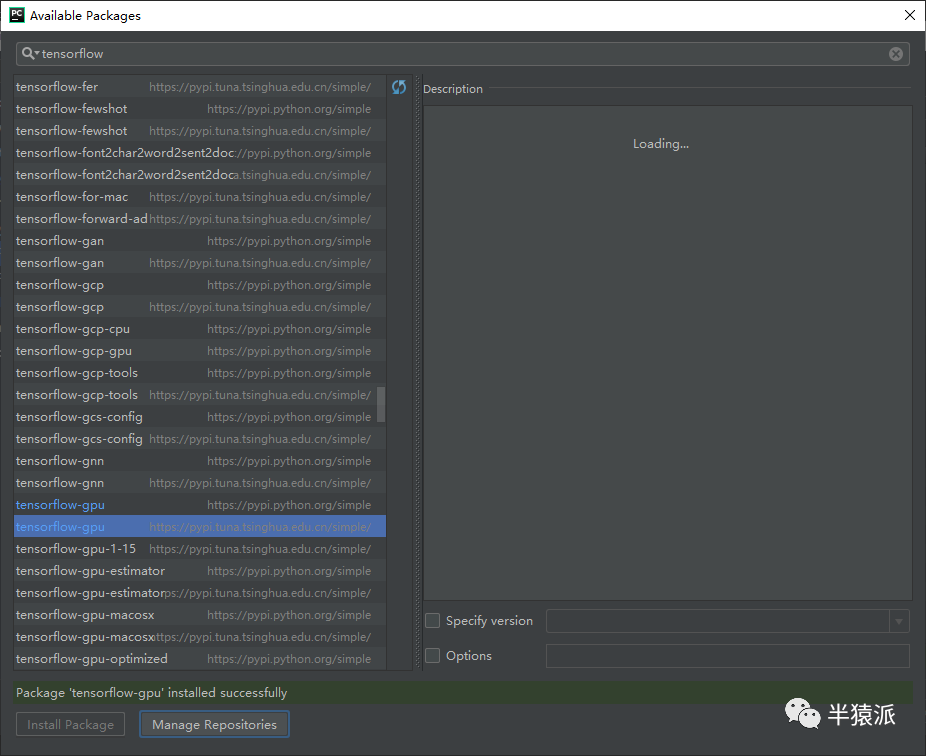Viewport: 926px width, 756px height.
Task: Select the tensorflow-for-mac package
Action: pos(200,197)
